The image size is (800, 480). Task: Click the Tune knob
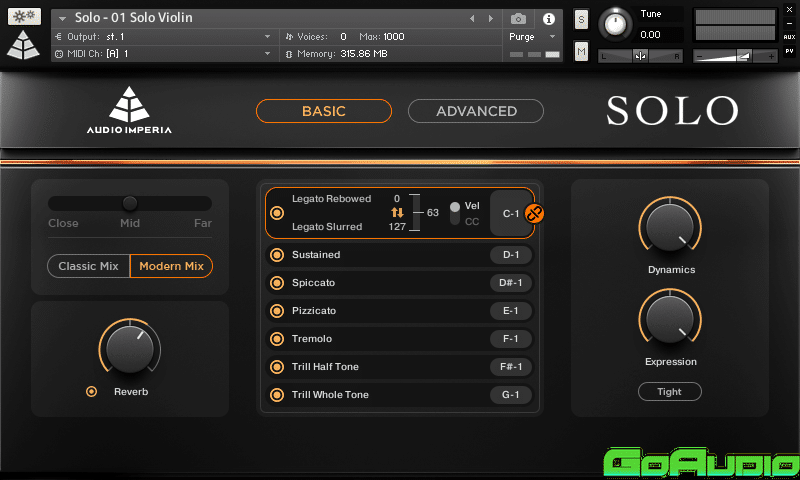615,24
